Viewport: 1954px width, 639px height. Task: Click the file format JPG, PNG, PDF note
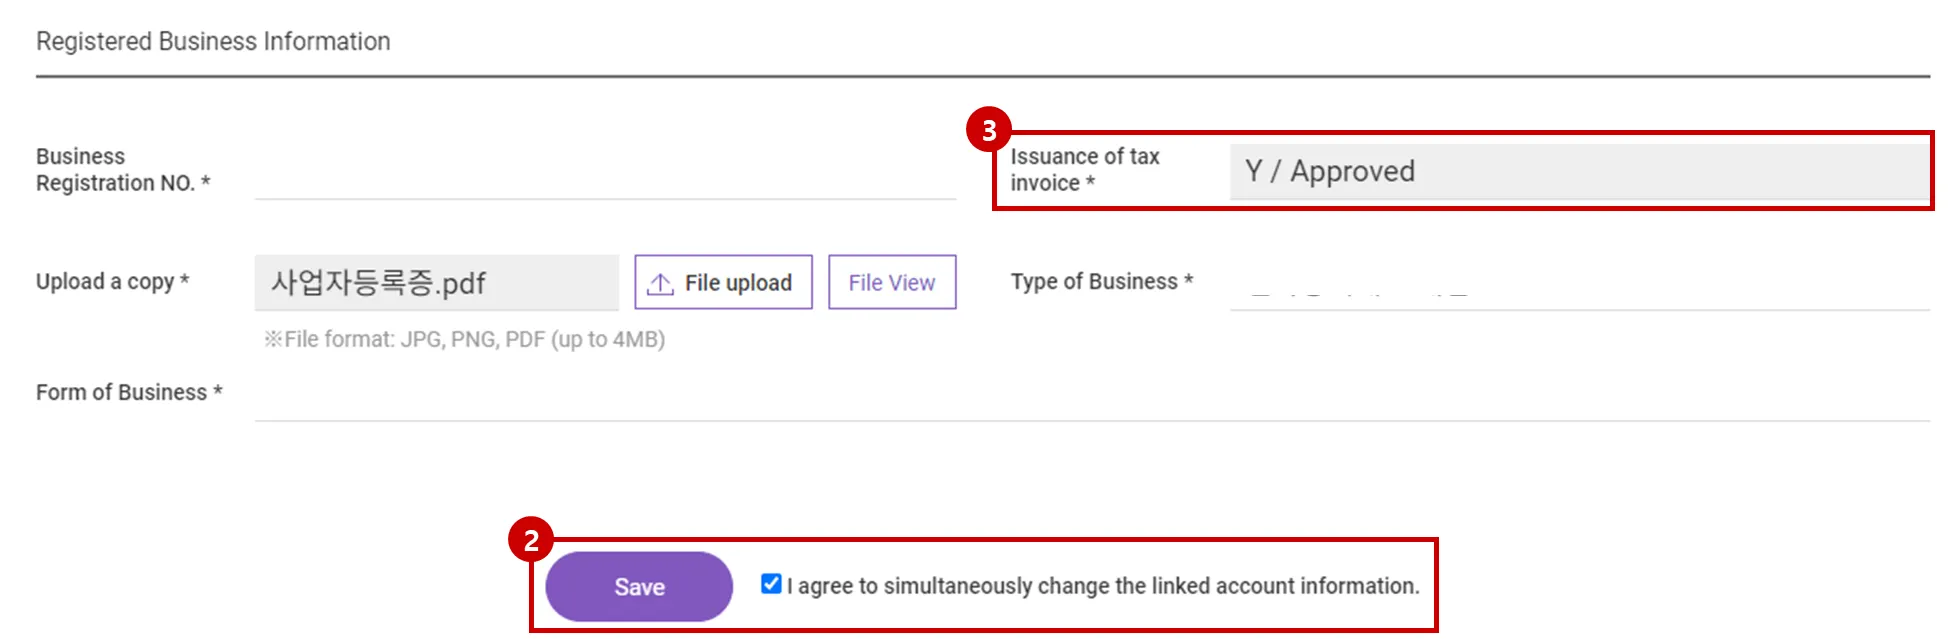coord(464,340)
